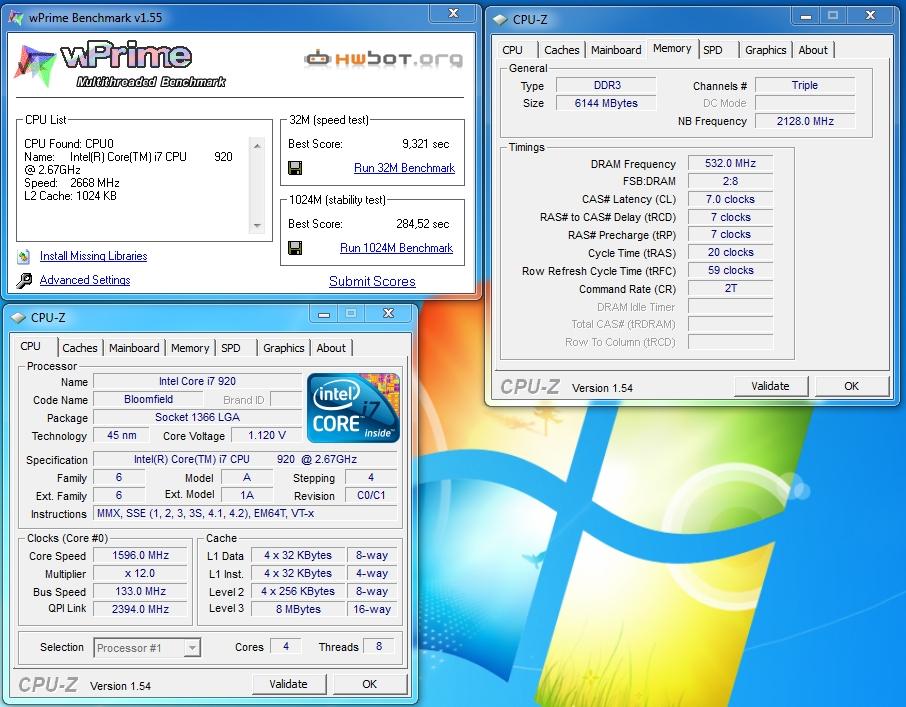The image size is (906, 707).
Task: Click the Intel Core i7 inside badge
Action: (x=353, y=408)
